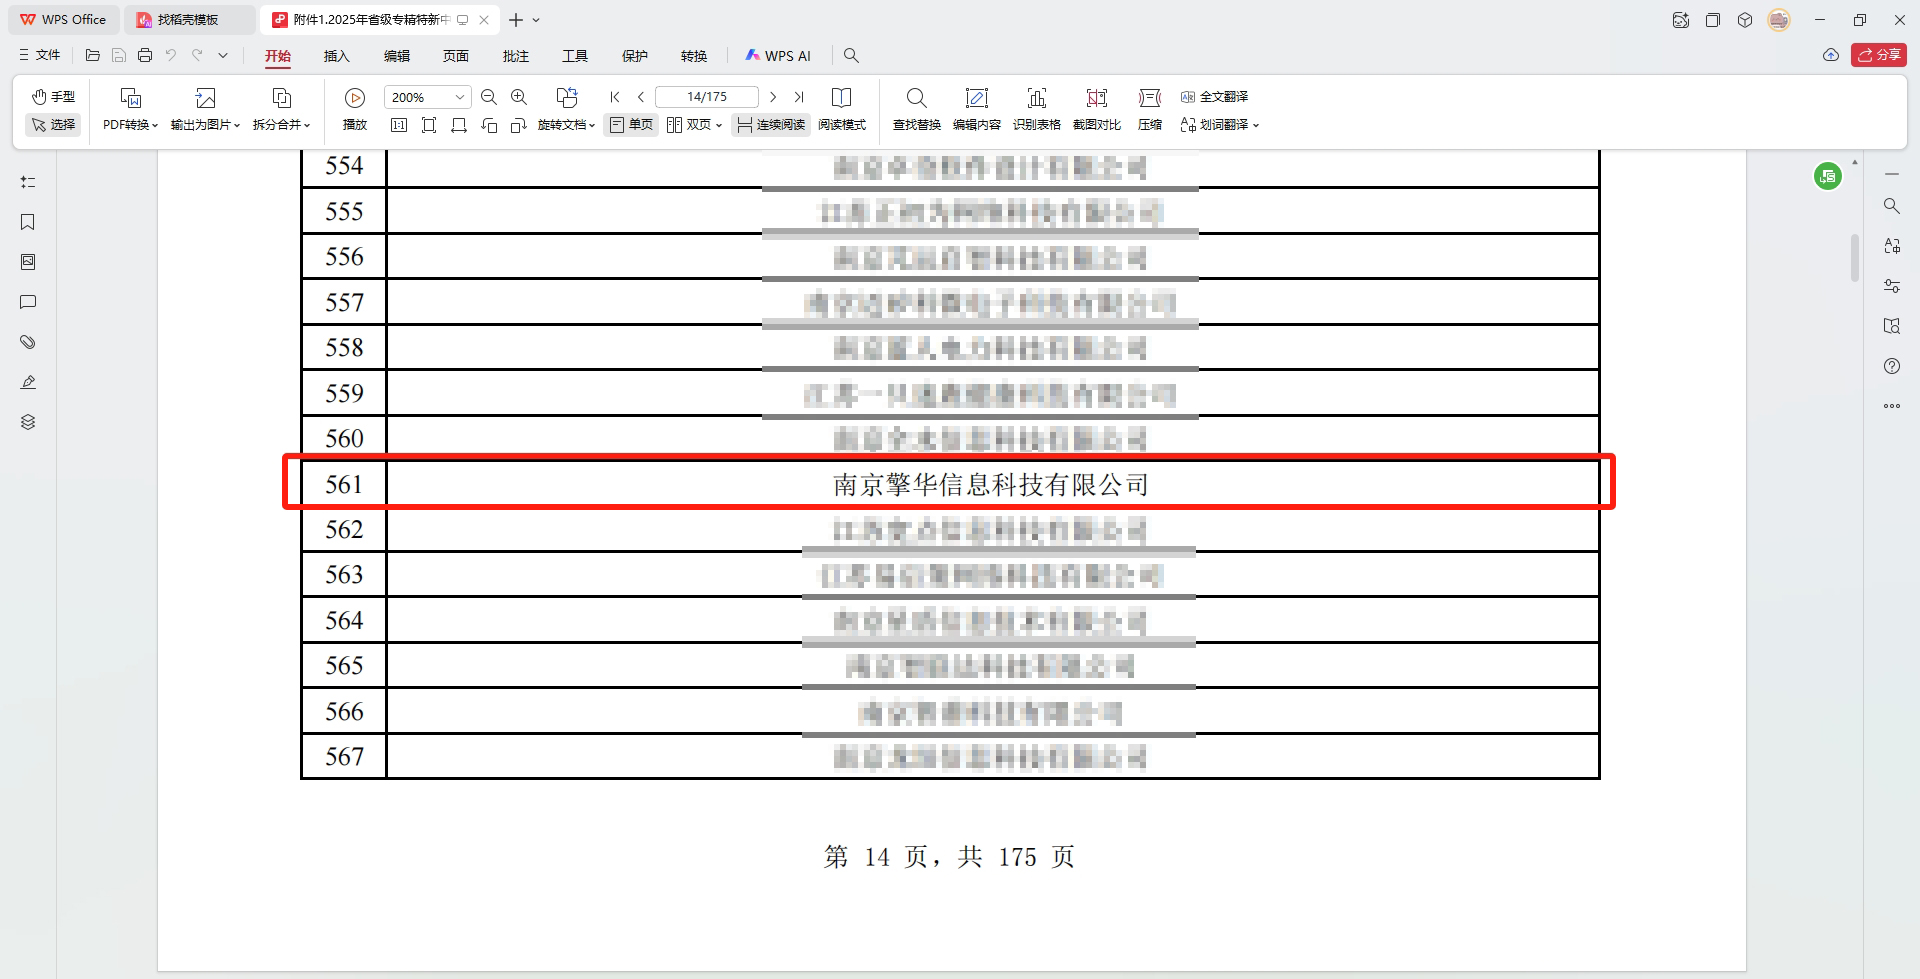
Task: Click the page number field showing 14/175
Action: [707, 97]
